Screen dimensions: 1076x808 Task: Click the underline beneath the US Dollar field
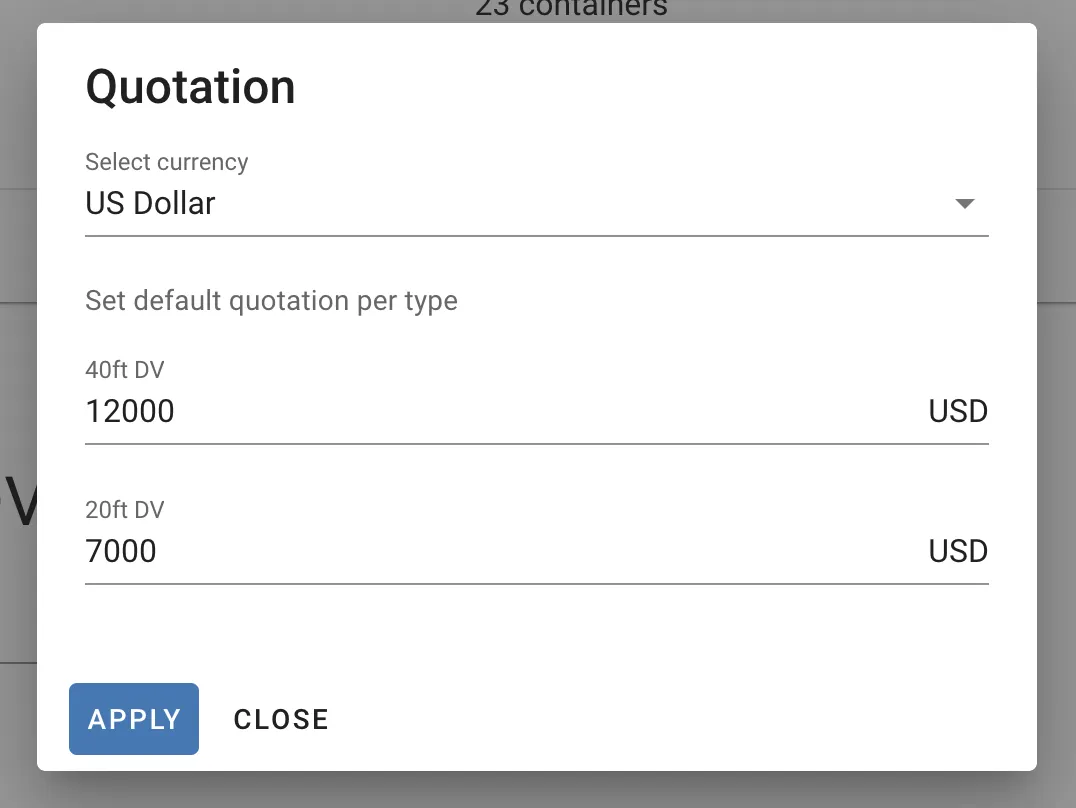pos(537,234)
